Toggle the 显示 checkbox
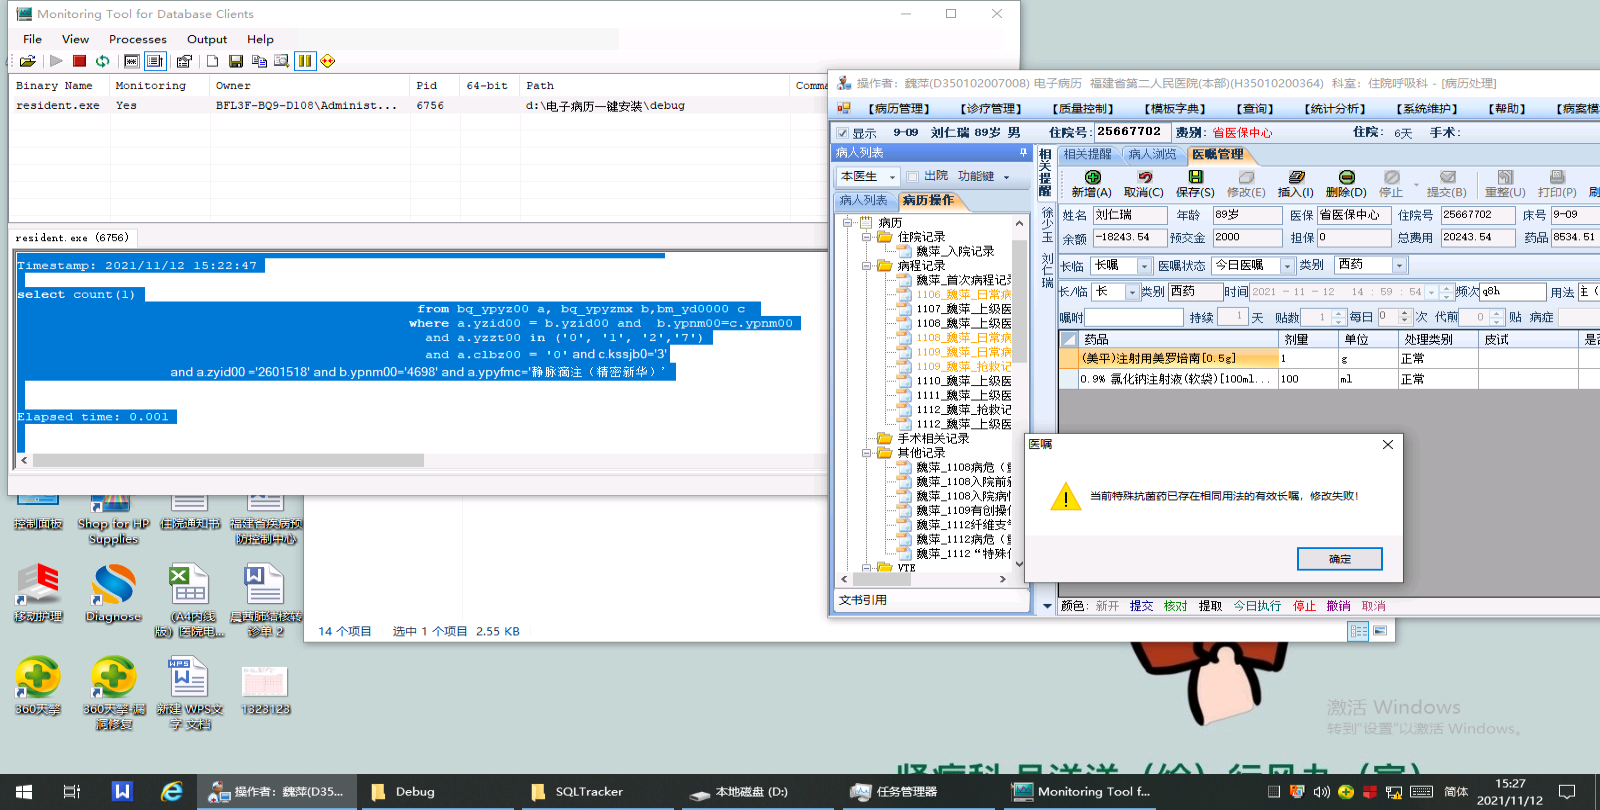 pos(843,133)
